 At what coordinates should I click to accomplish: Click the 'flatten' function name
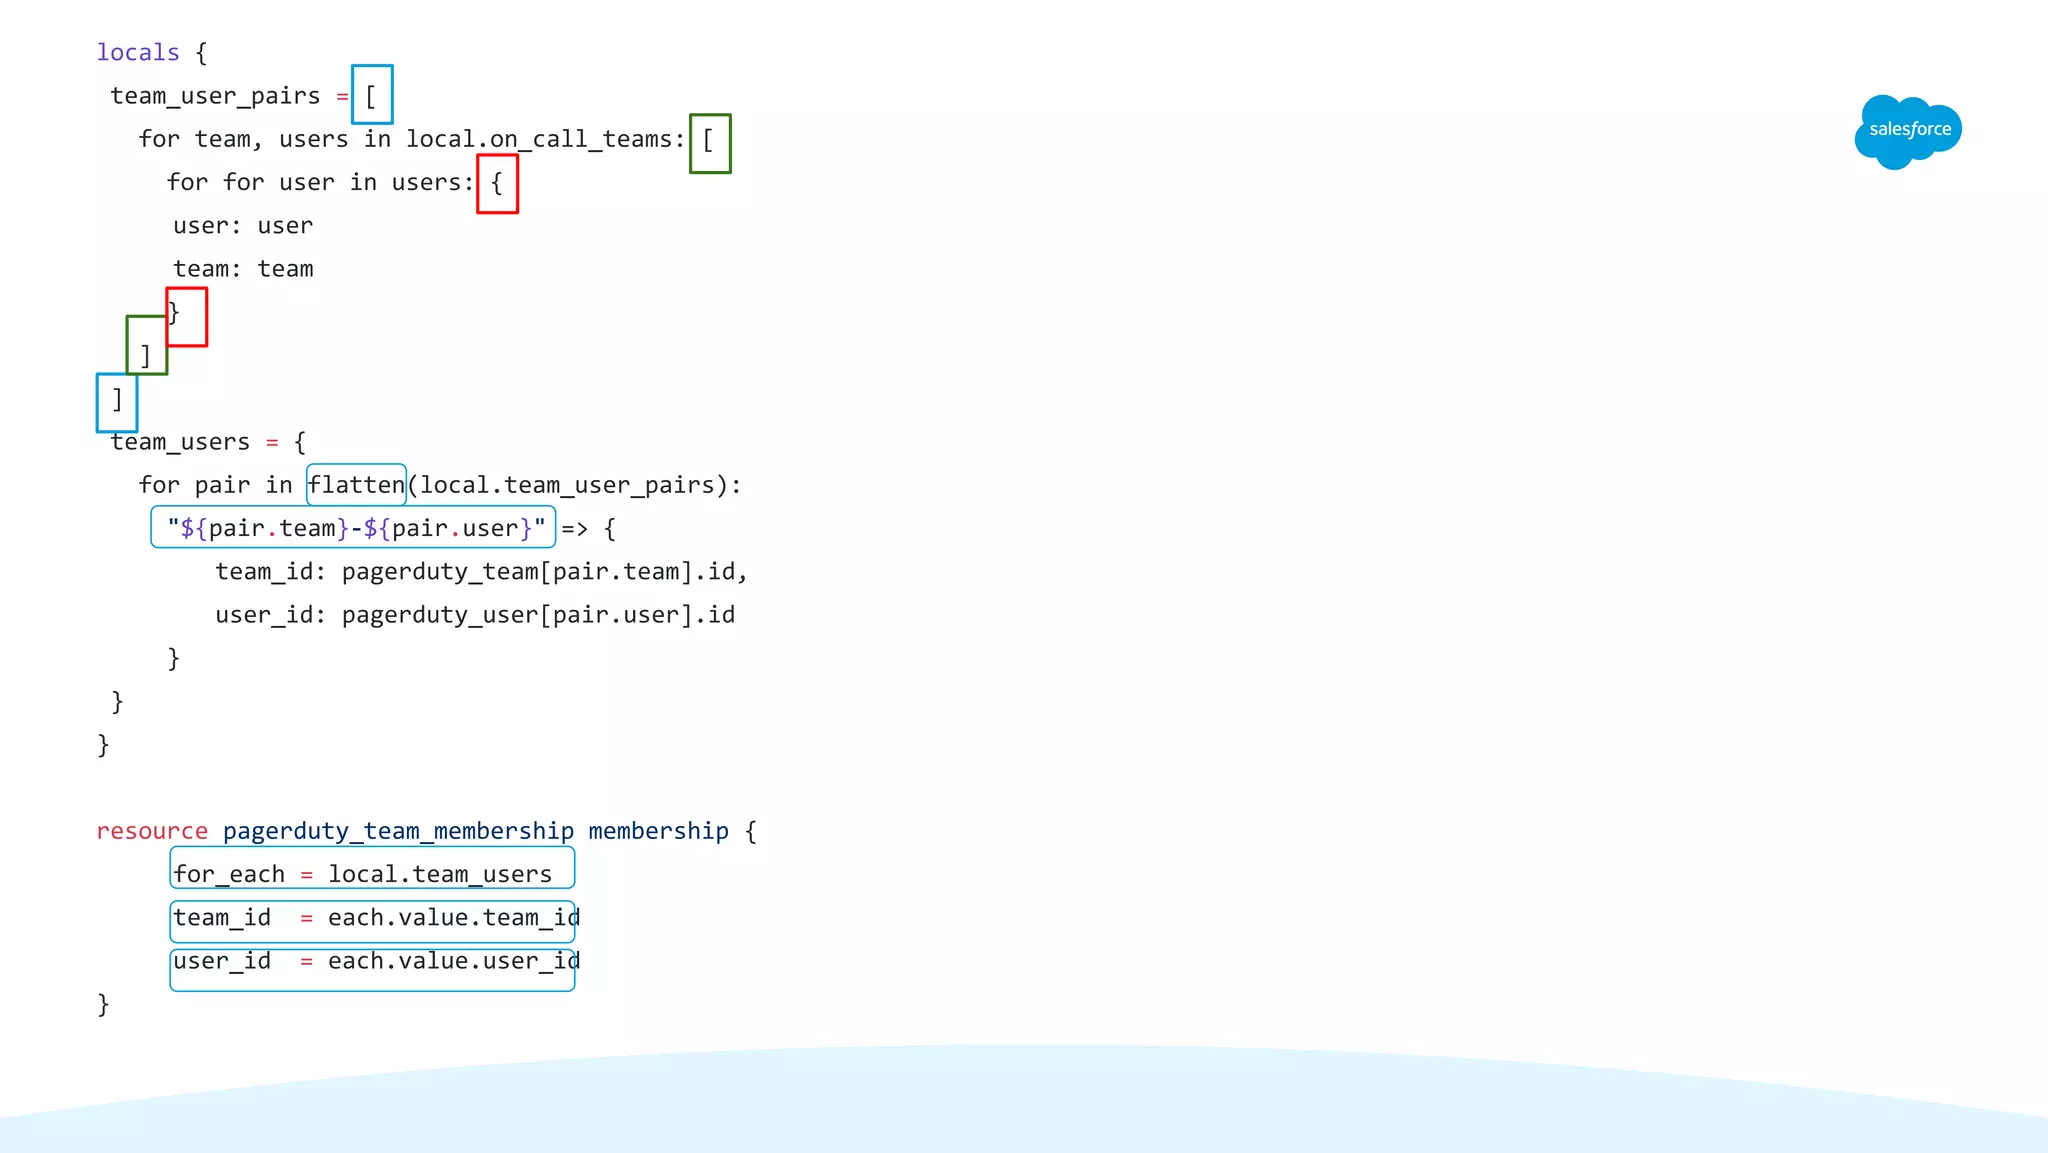point(356,485)
